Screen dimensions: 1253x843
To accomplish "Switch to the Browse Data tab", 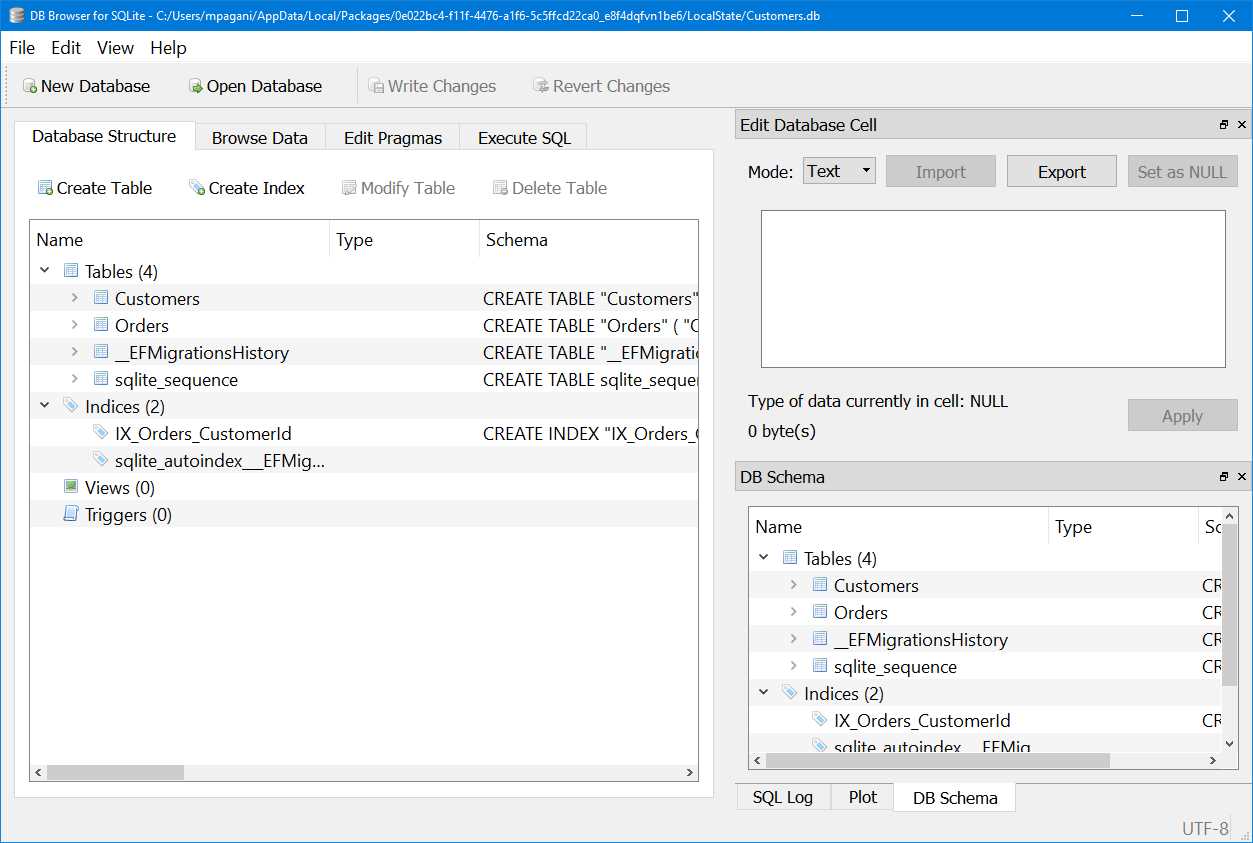I will tap(259, 137).
